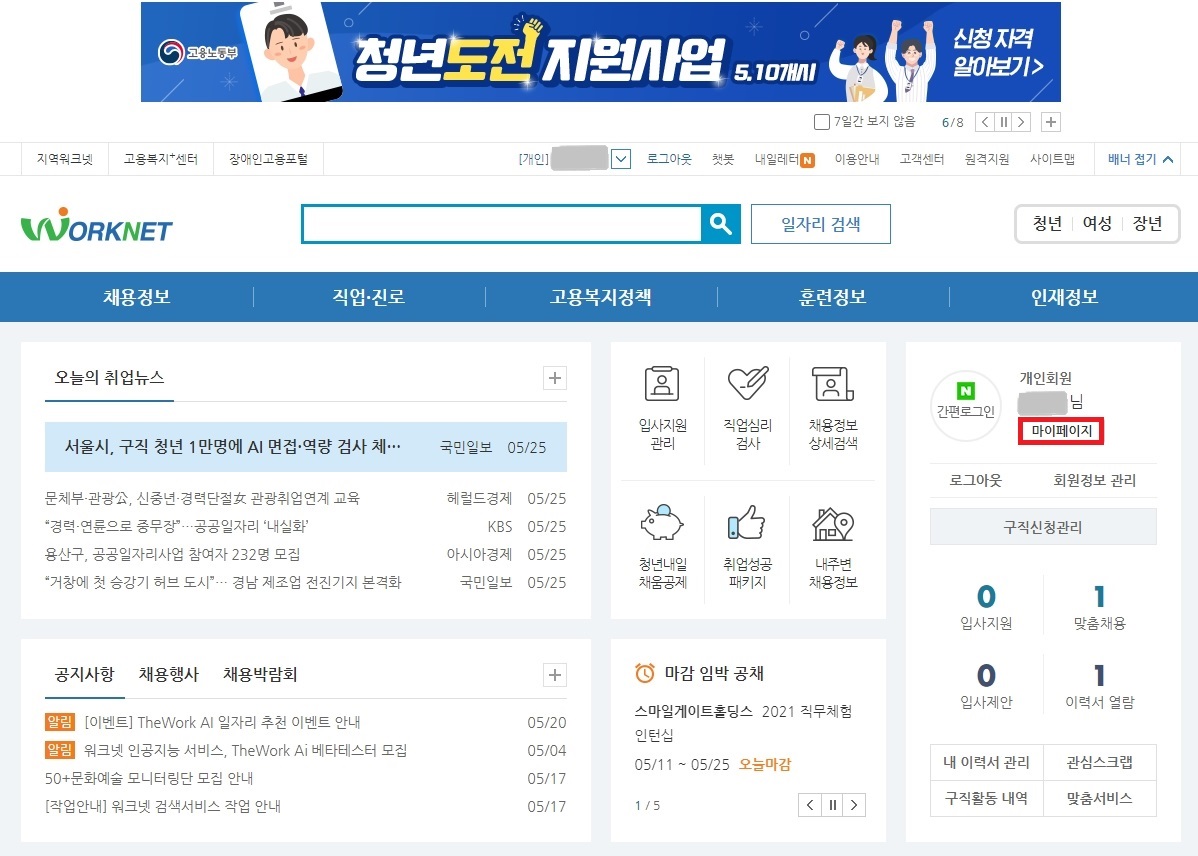Open 입사지원 관리 icon shortcut
Viewport: 1198px width, 856px height.
[x=662, y=407]
